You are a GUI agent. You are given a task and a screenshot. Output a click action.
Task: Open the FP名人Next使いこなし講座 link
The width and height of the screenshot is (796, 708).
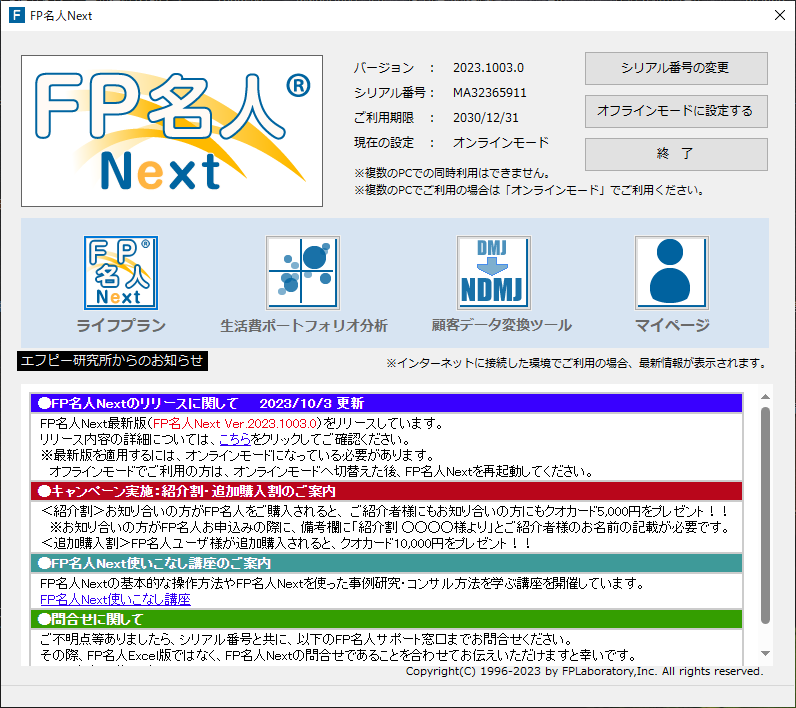[115, 599]
